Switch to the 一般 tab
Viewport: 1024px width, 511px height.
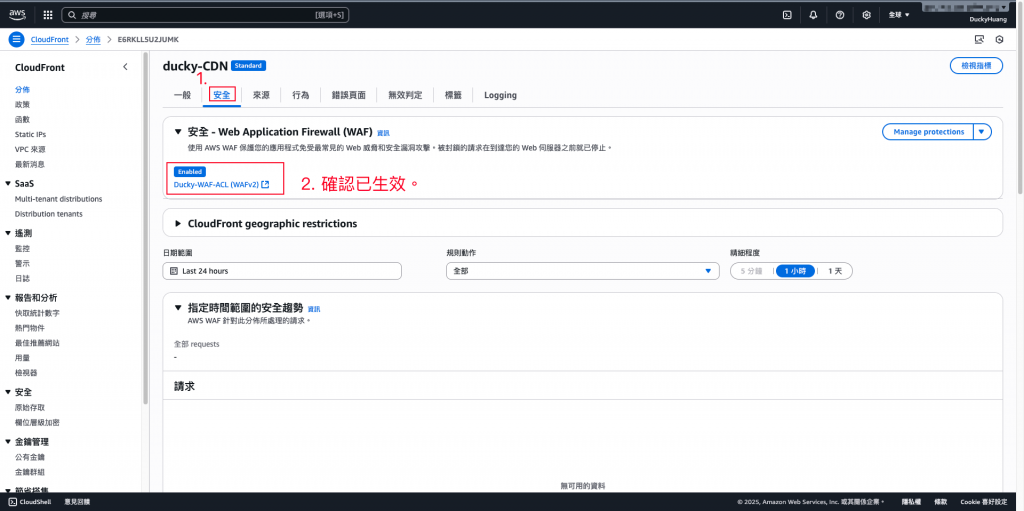pyautogui.click(x=182, y=95)
